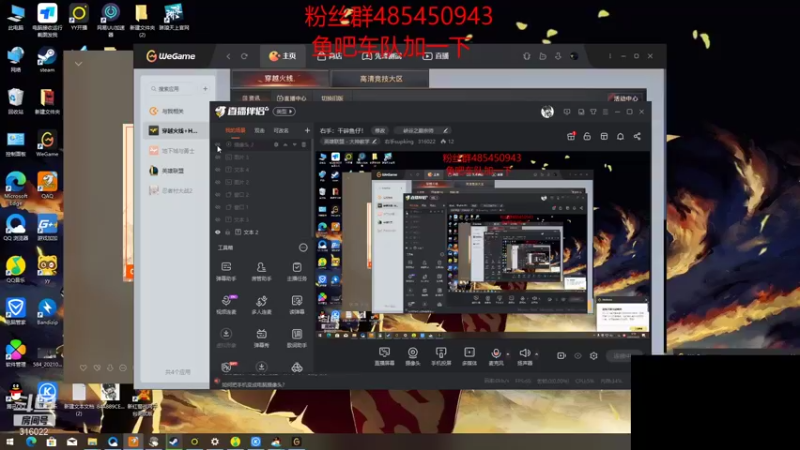Expand the microphone options arrow
800x450 pixels.
click(x=508, y=354)
